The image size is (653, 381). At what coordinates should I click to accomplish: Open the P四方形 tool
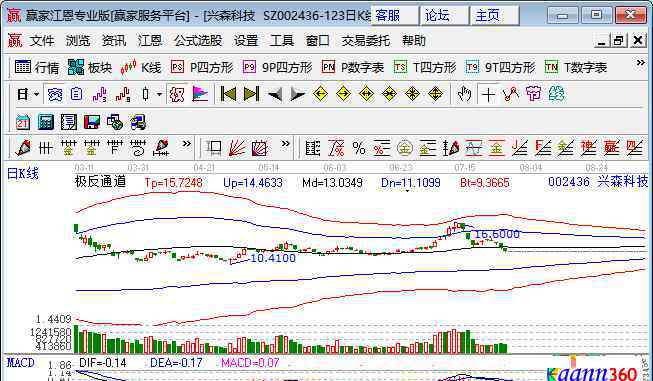(202, 67)
